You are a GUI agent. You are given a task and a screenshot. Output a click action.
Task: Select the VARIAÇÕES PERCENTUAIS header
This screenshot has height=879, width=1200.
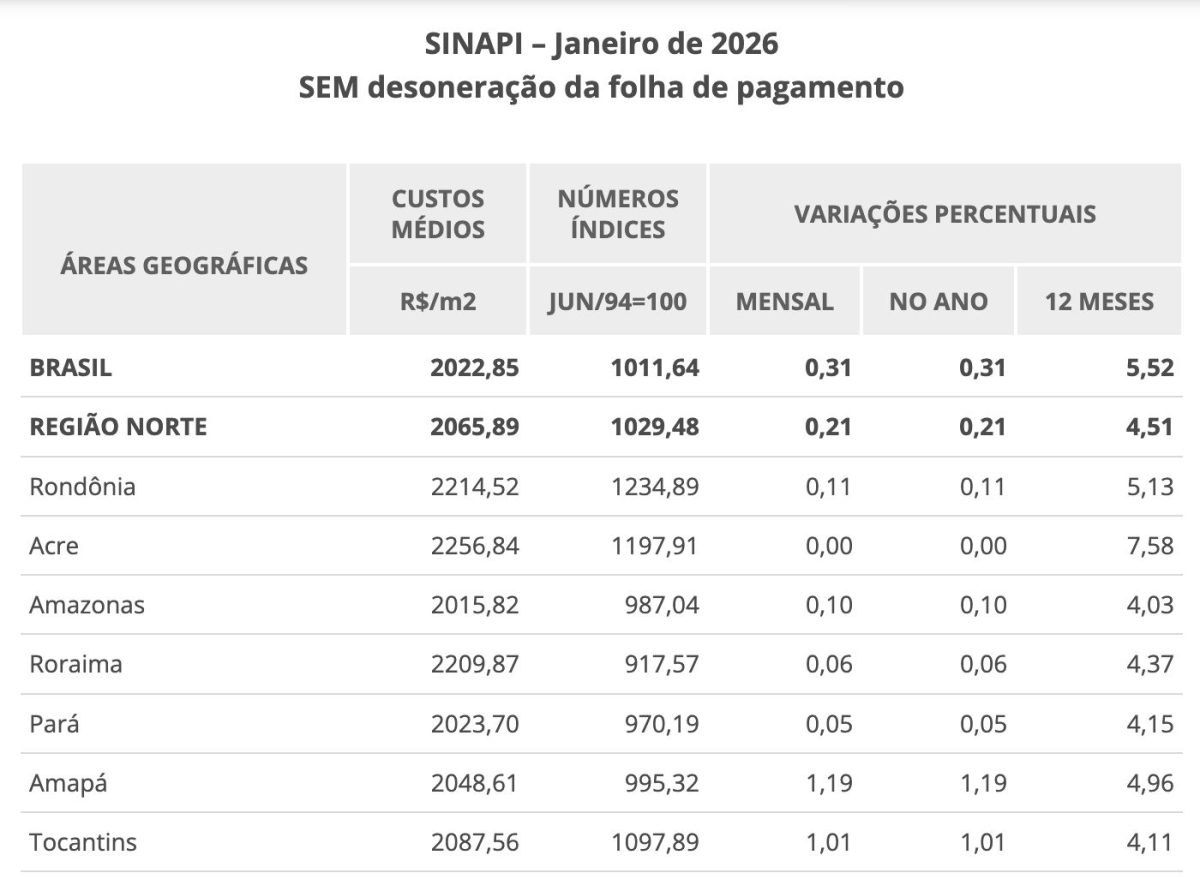click(945, 214)
